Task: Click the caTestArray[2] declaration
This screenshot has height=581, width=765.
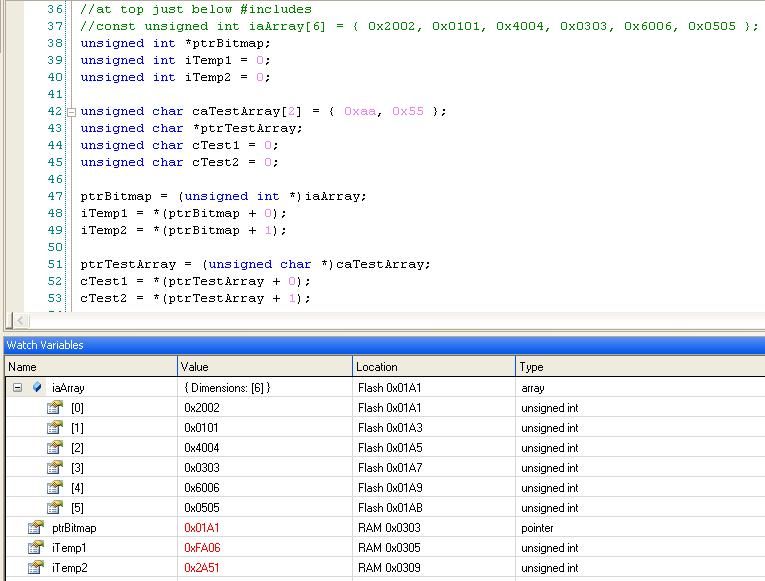Action: click(x=247, y=112)
